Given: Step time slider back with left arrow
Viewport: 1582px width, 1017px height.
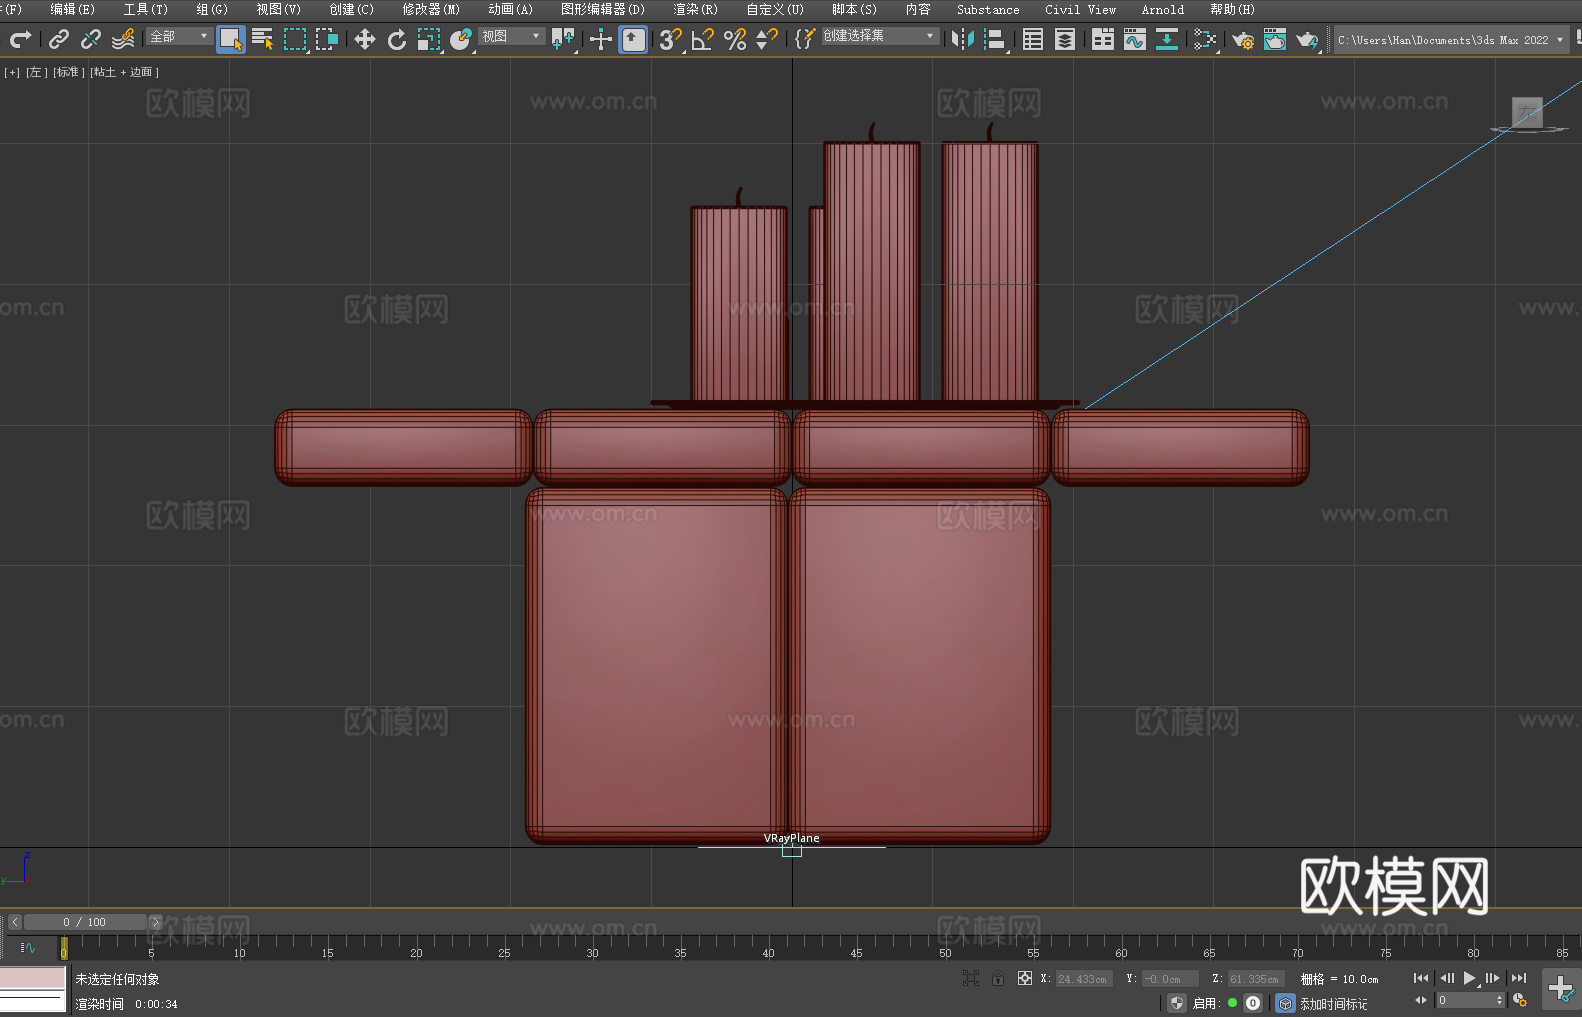Looking at the screenshot, I should (x=14, y=922).
